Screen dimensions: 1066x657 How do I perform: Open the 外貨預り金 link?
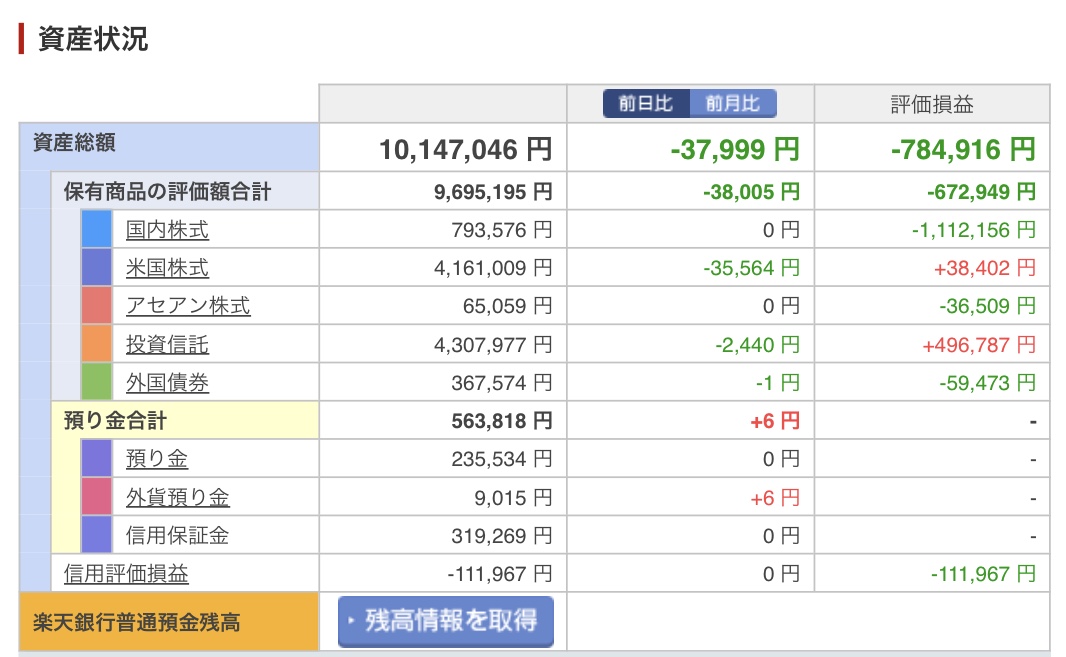177,498
